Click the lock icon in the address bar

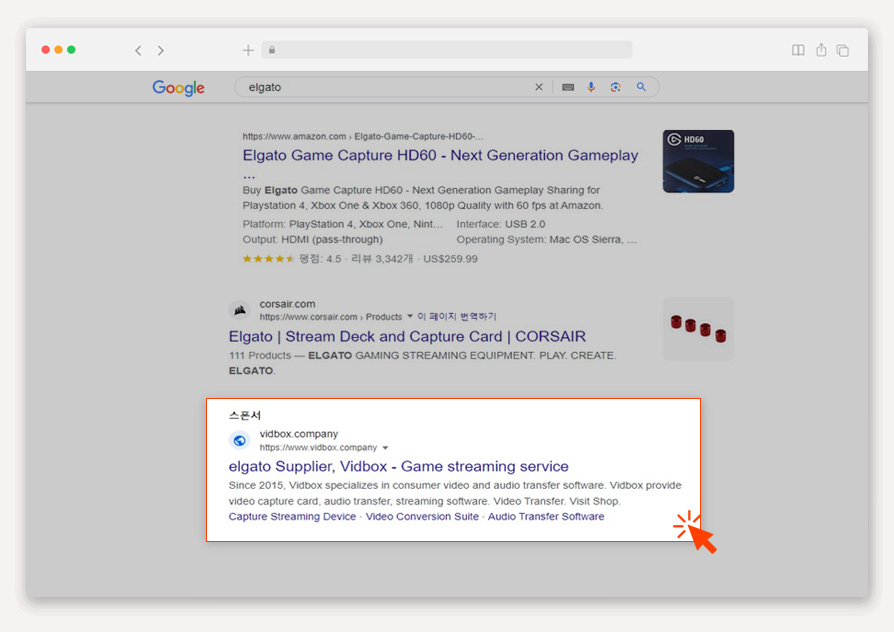pyautogui.click(x=272, y=50)
